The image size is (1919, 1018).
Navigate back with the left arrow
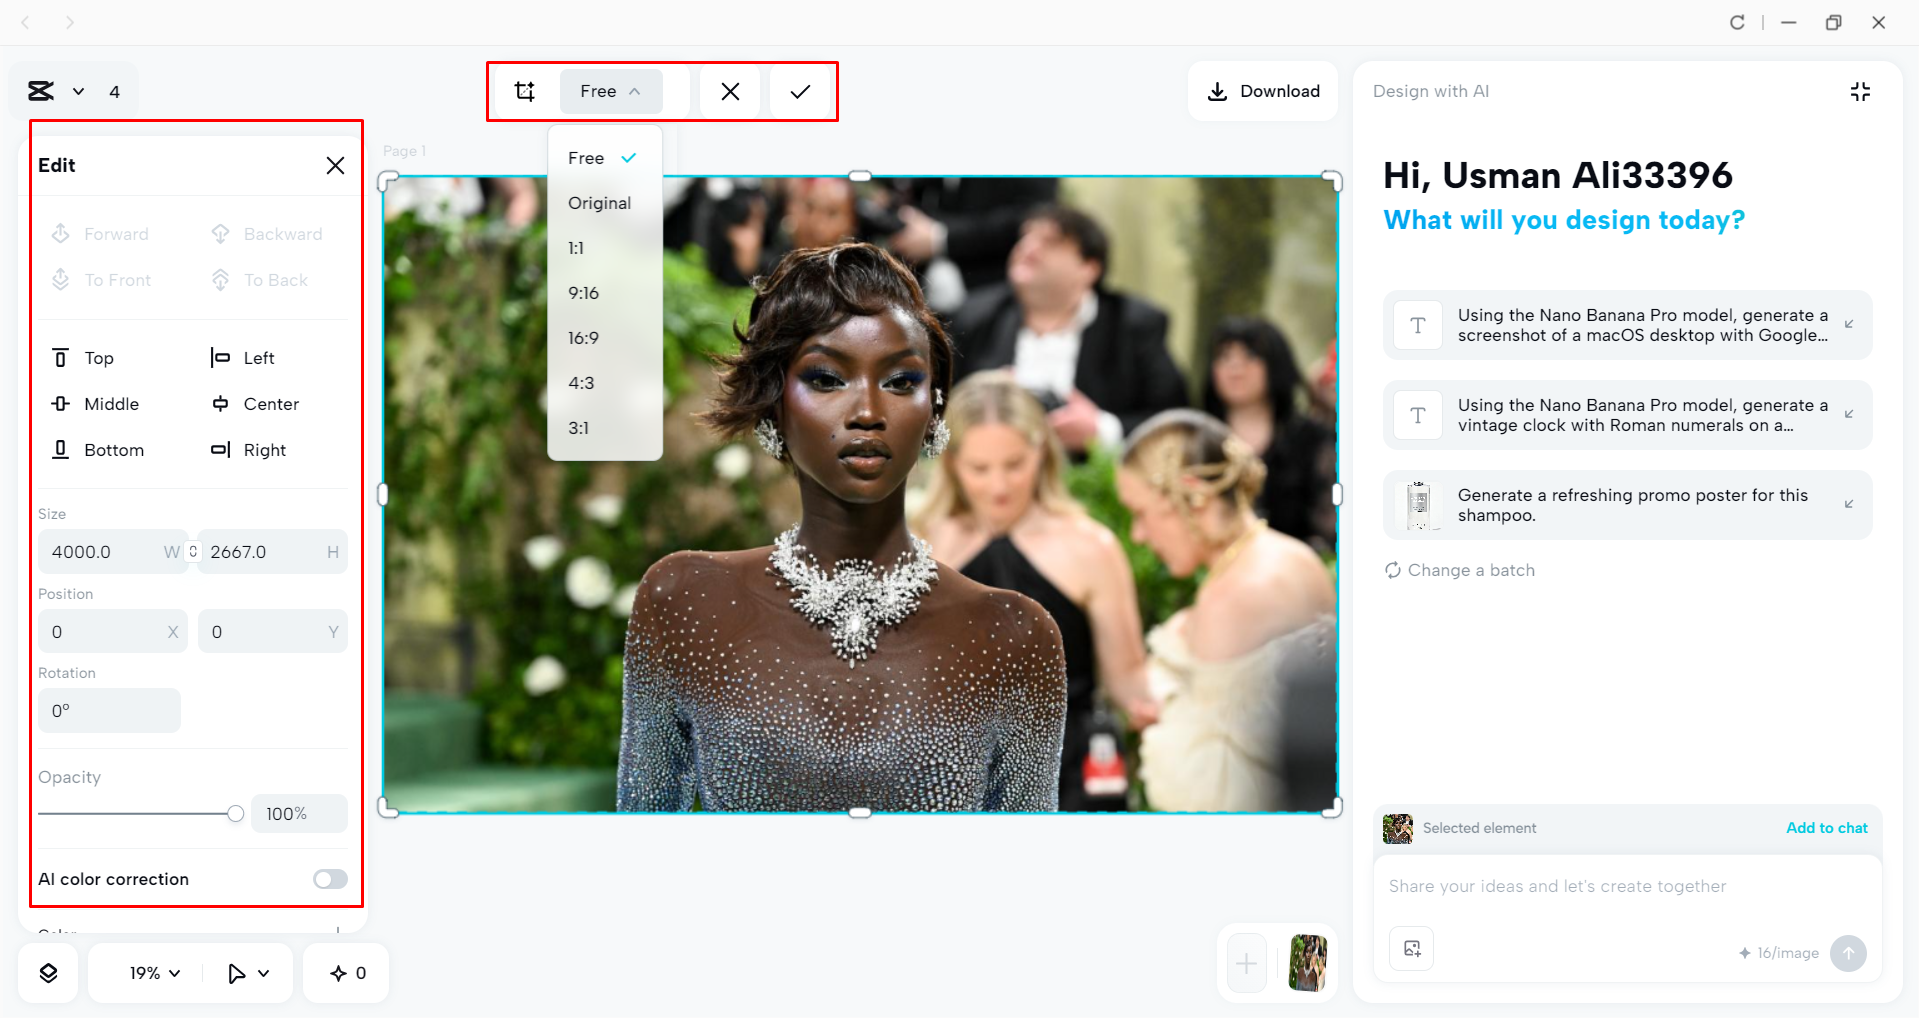tap(26, 22)
